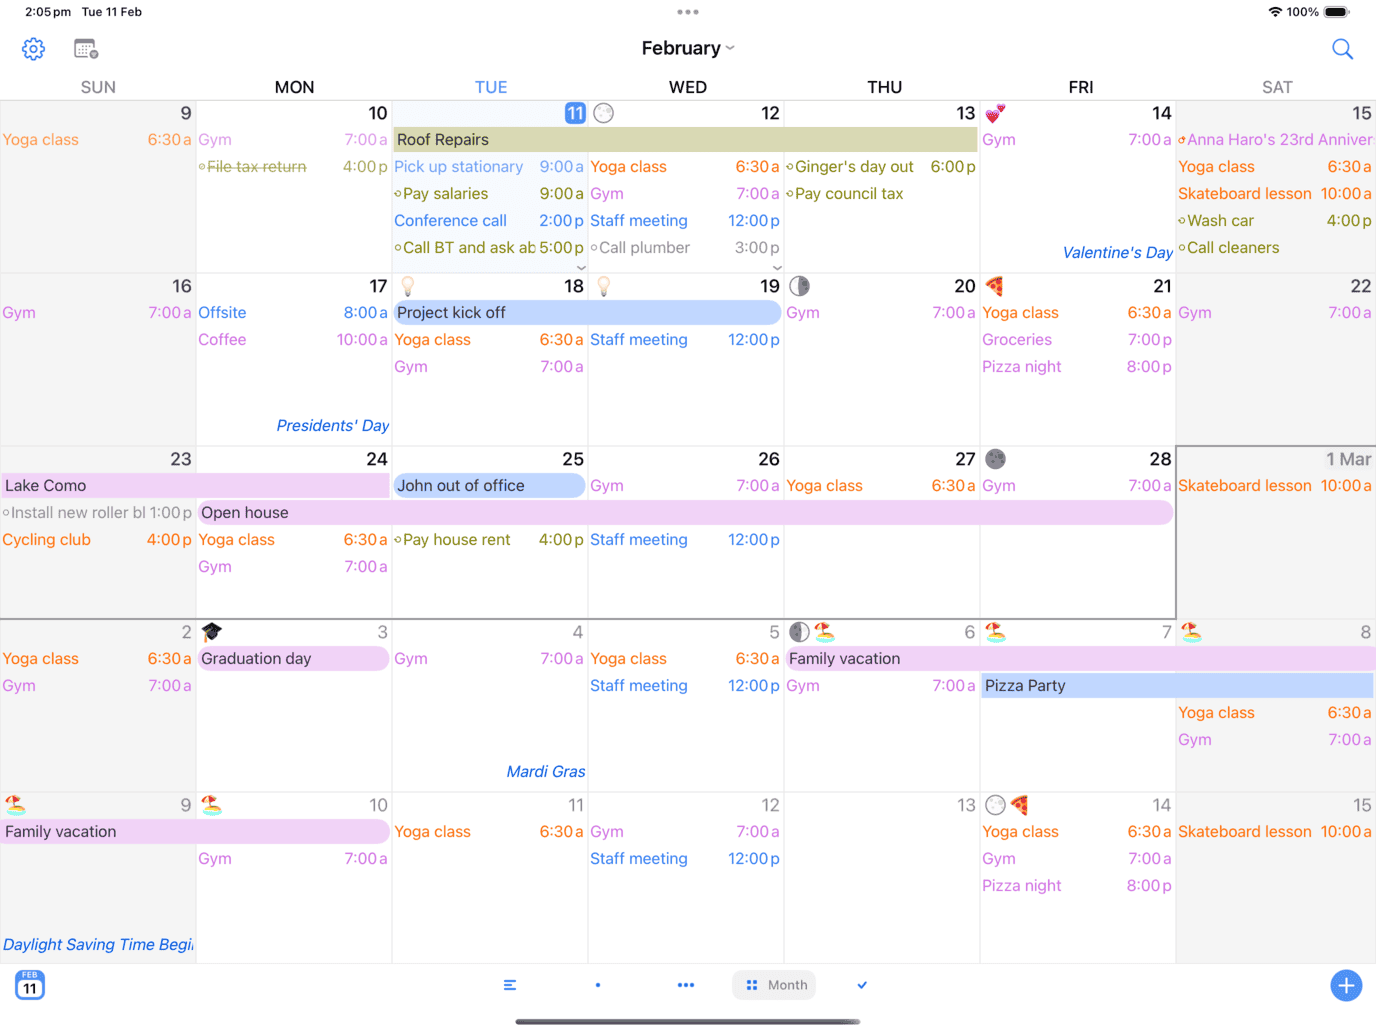The height and width of the screenshot is (1032, 1376).
Task: Complete Pay council tax reminder circle
Action: pos(790,194)
